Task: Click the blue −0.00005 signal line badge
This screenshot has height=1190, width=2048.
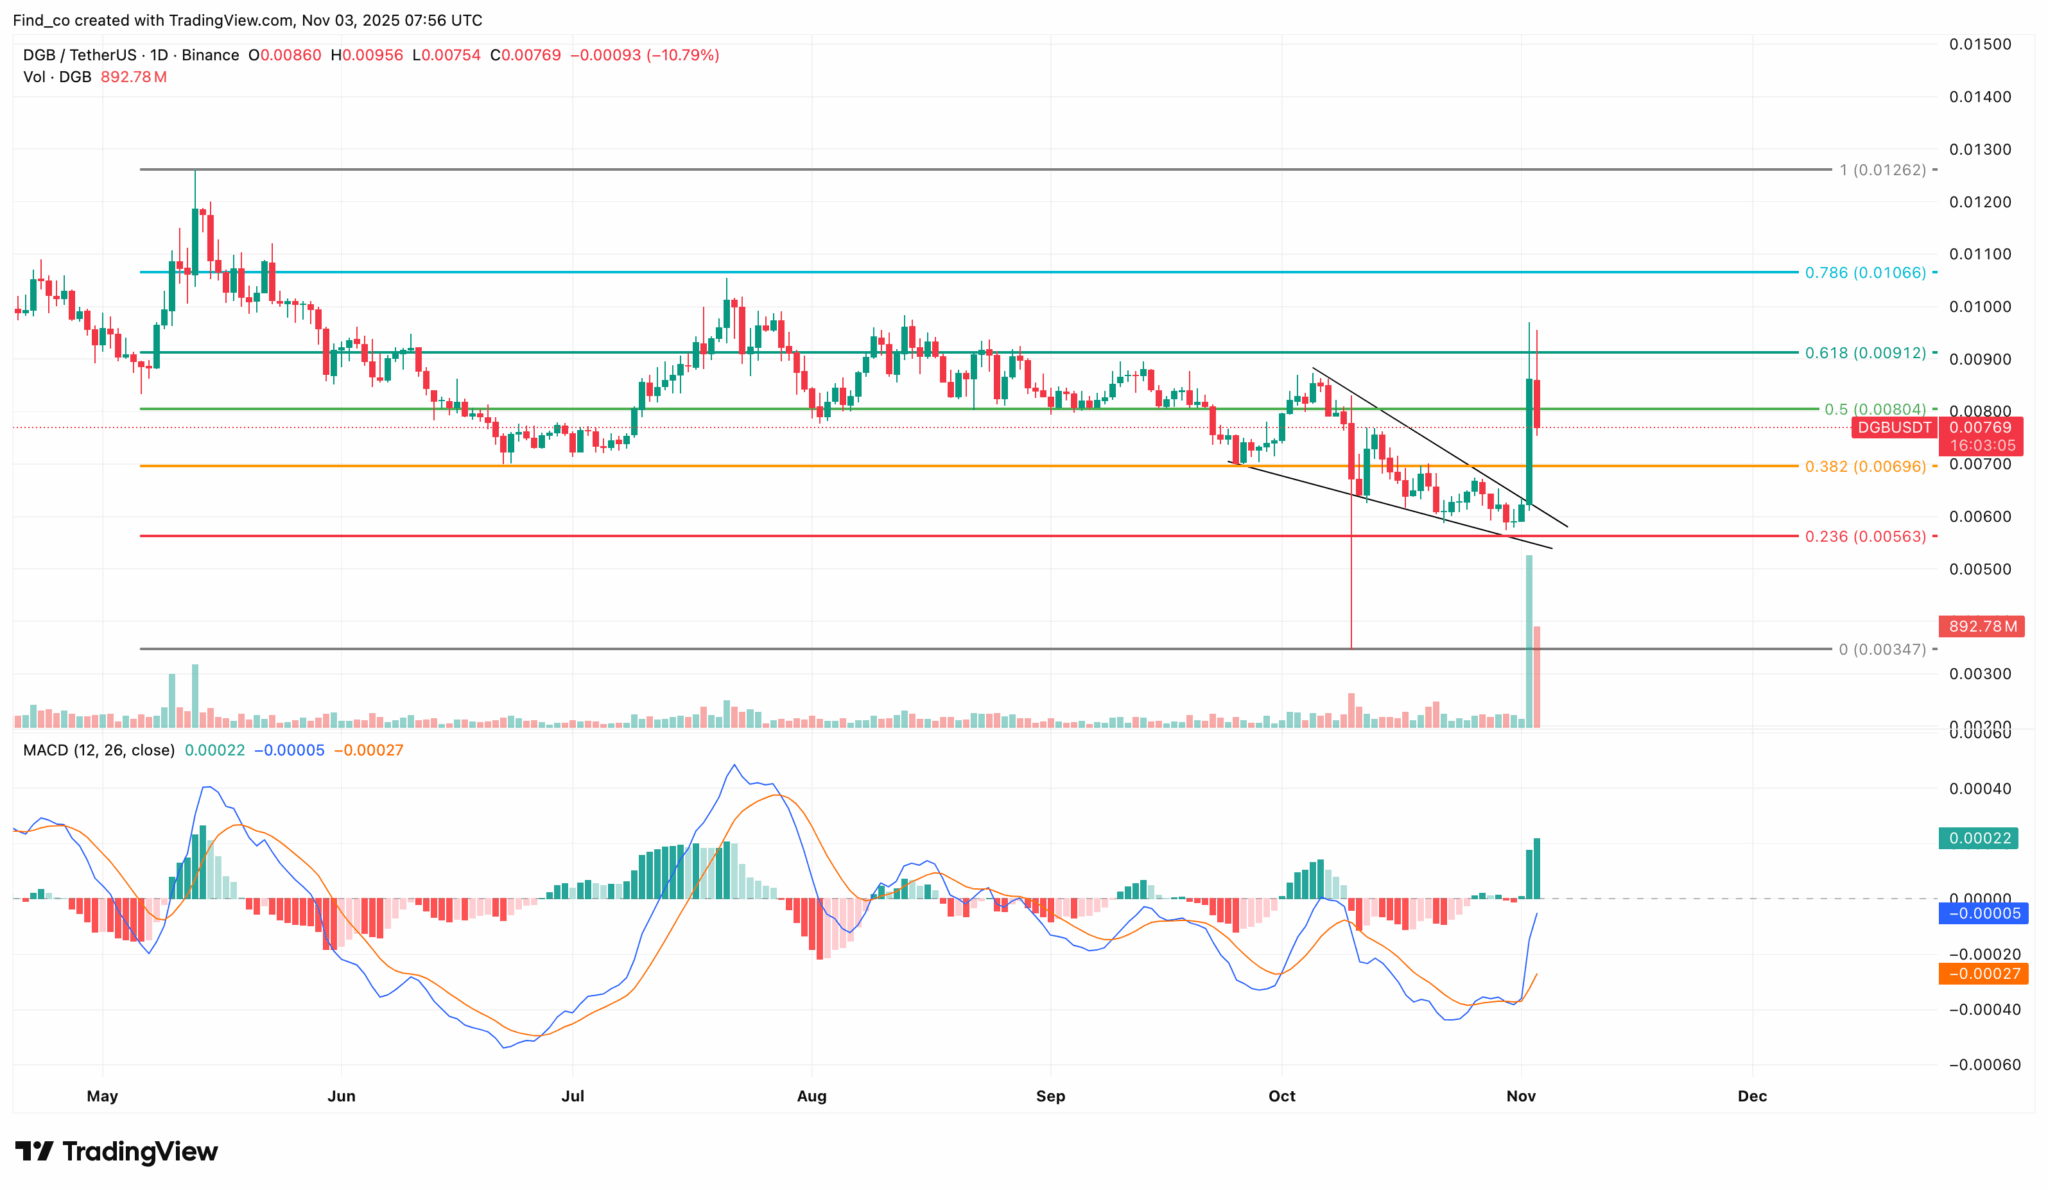Action: tap(1982, 911)
